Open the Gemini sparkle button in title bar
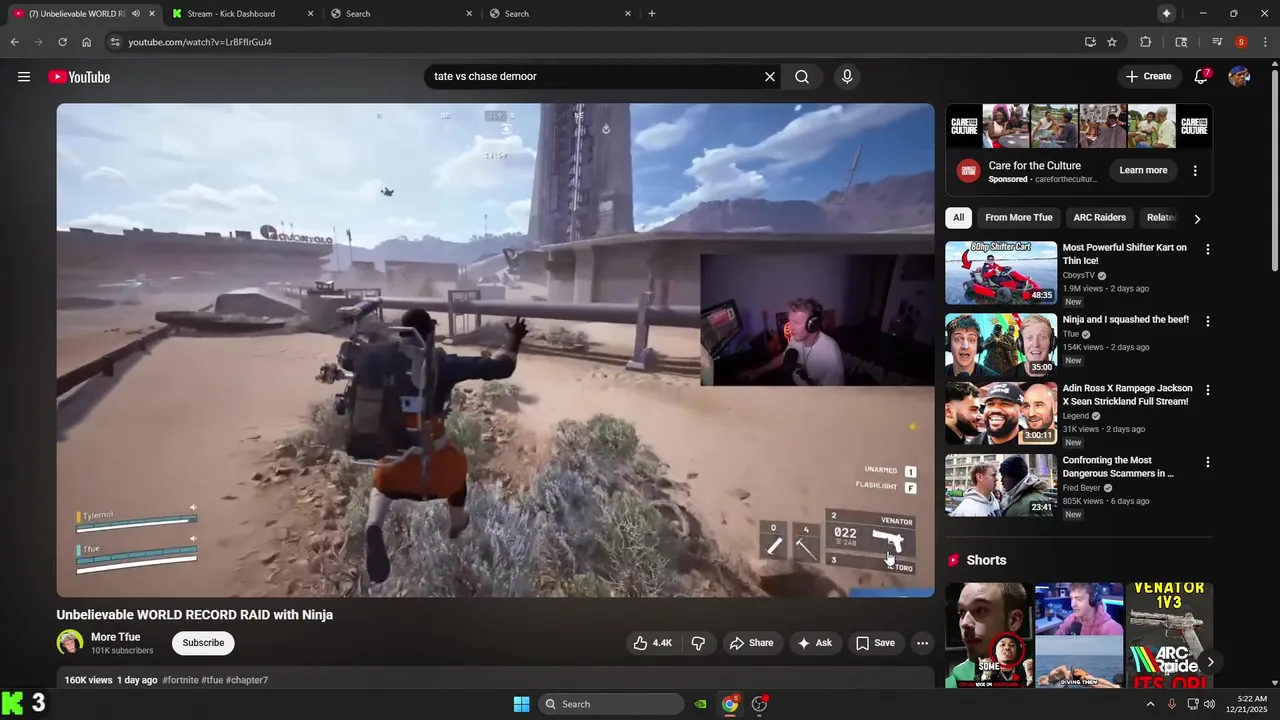1280x720 pixels. [1166, 14]
